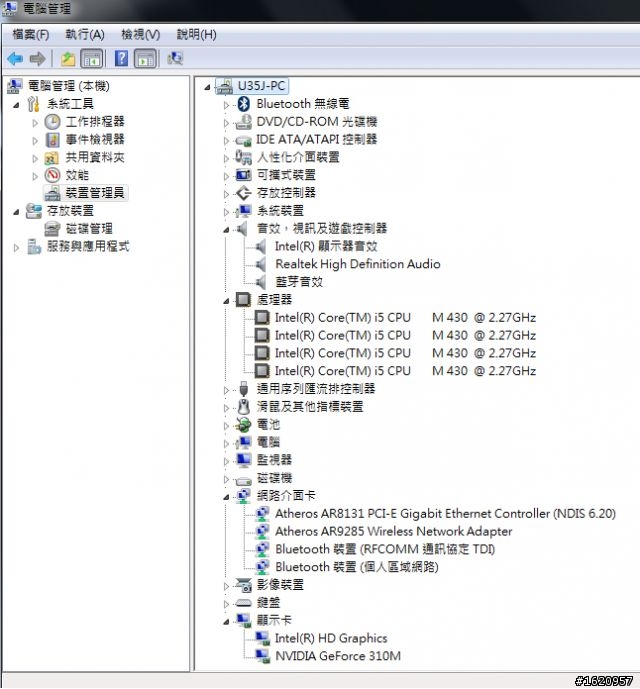Click the DVD/CD-ROM 光碟機 drive icon
640x689 pixels.
244,122
